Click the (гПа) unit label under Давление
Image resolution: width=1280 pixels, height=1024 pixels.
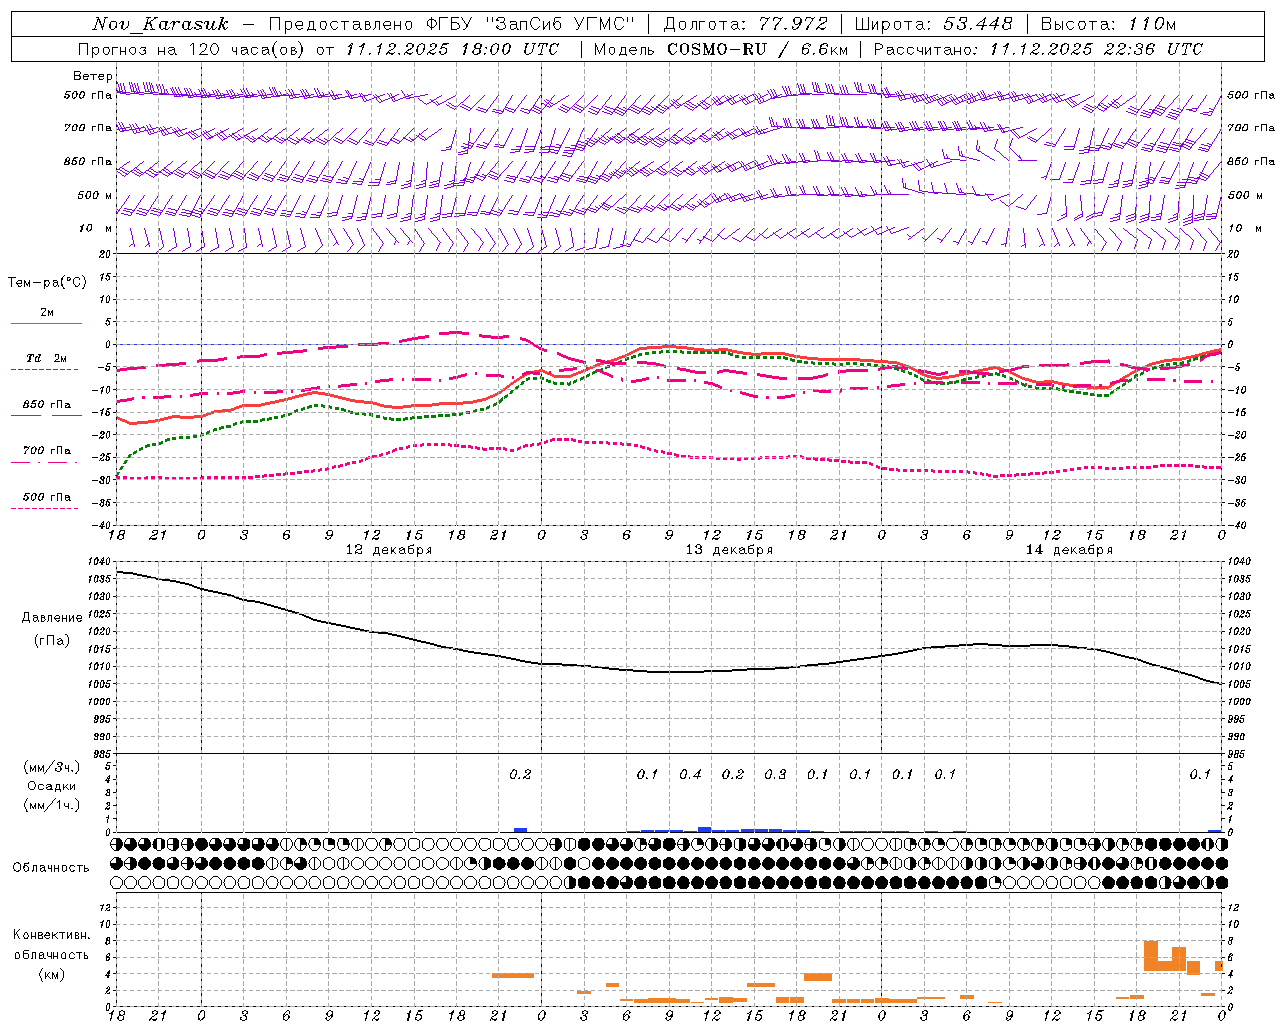(x=52, y=640)
